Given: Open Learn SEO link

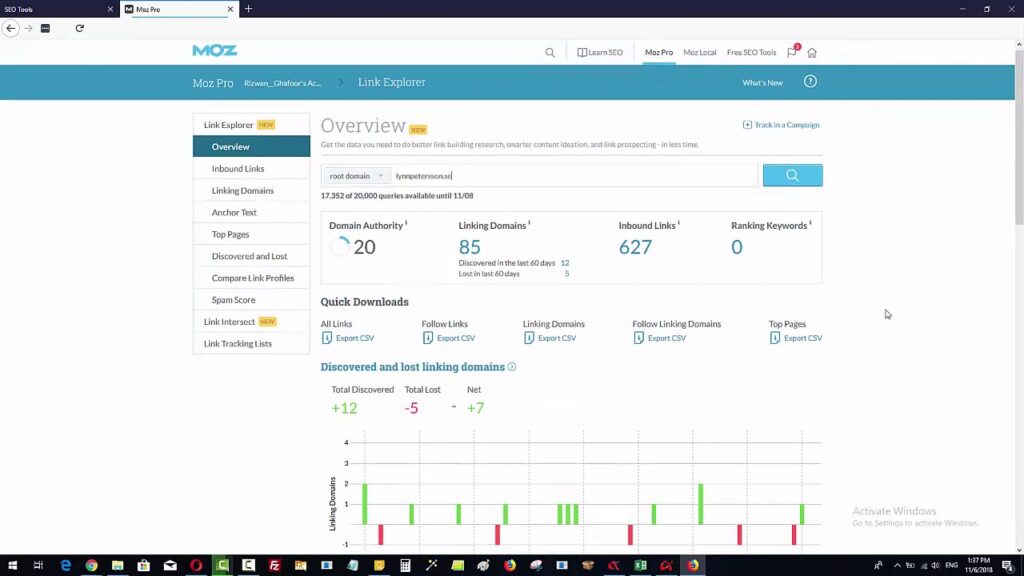Looking at the screenshot, I should pyautogui.click(x=600, y=52).
